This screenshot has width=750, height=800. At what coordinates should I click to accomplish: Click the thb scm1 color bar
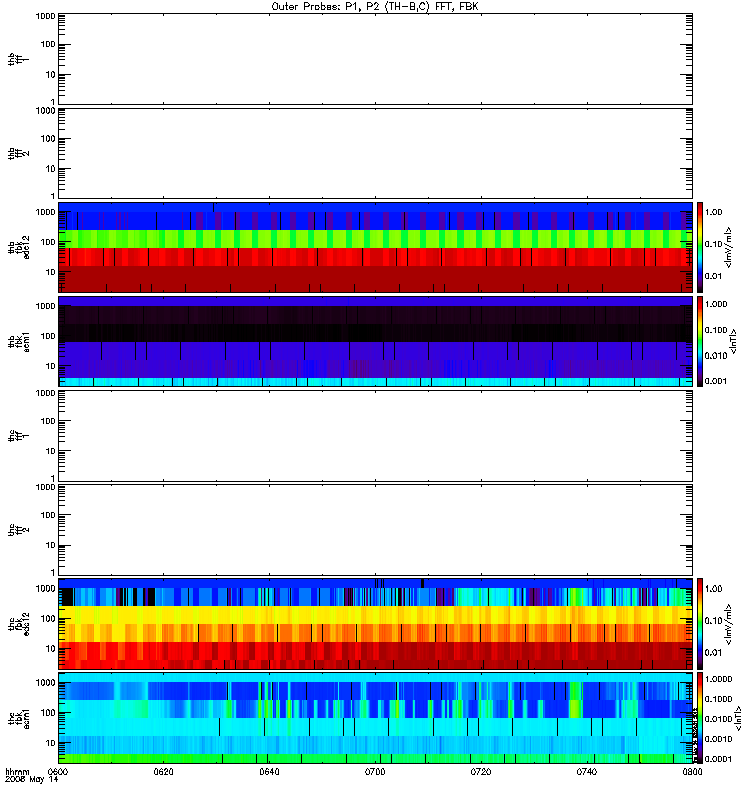(700, 341)
